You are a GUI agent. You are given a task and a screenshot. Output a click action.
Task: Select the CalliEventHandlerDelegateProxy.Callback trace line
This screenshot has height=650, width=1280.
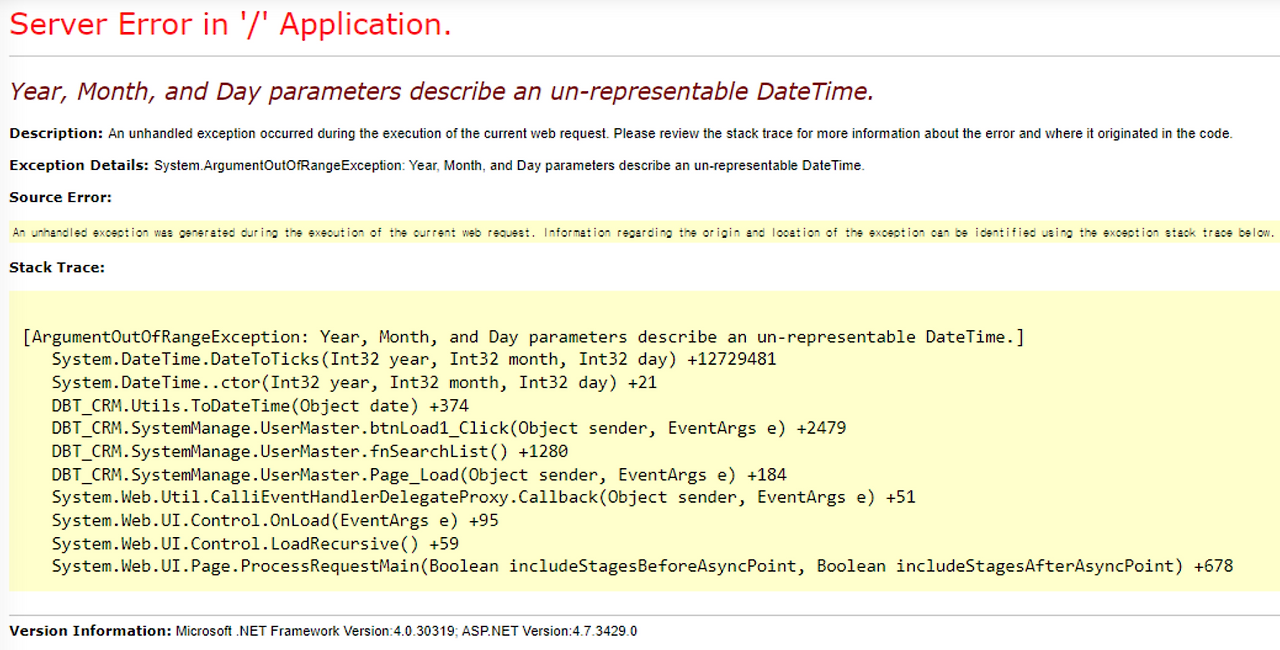(483, 497)
